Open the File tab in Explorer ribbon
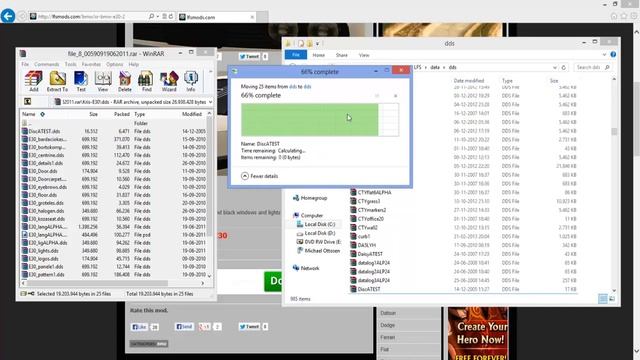Screen dimensions: 640x360 (296, 55)
